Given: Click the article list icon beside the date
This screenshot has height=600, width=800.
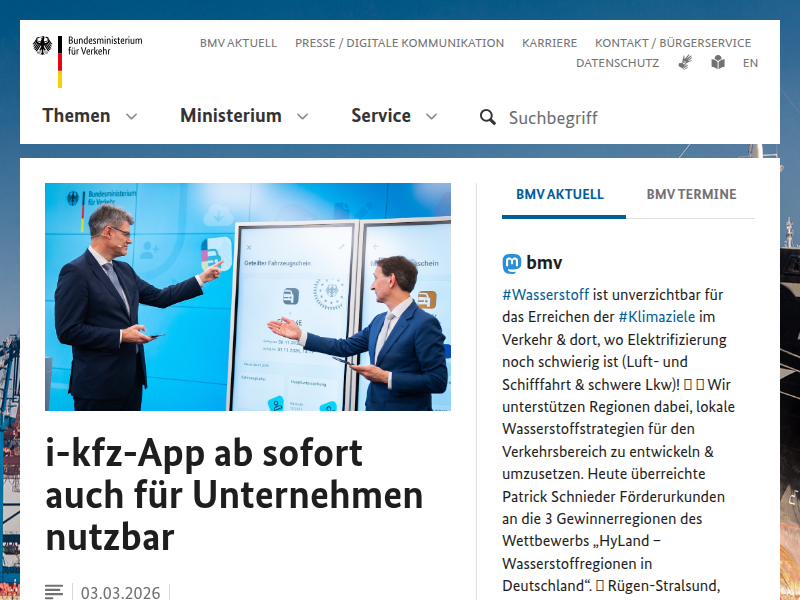Looking at the screenshot, I should (x=54, y=593).
